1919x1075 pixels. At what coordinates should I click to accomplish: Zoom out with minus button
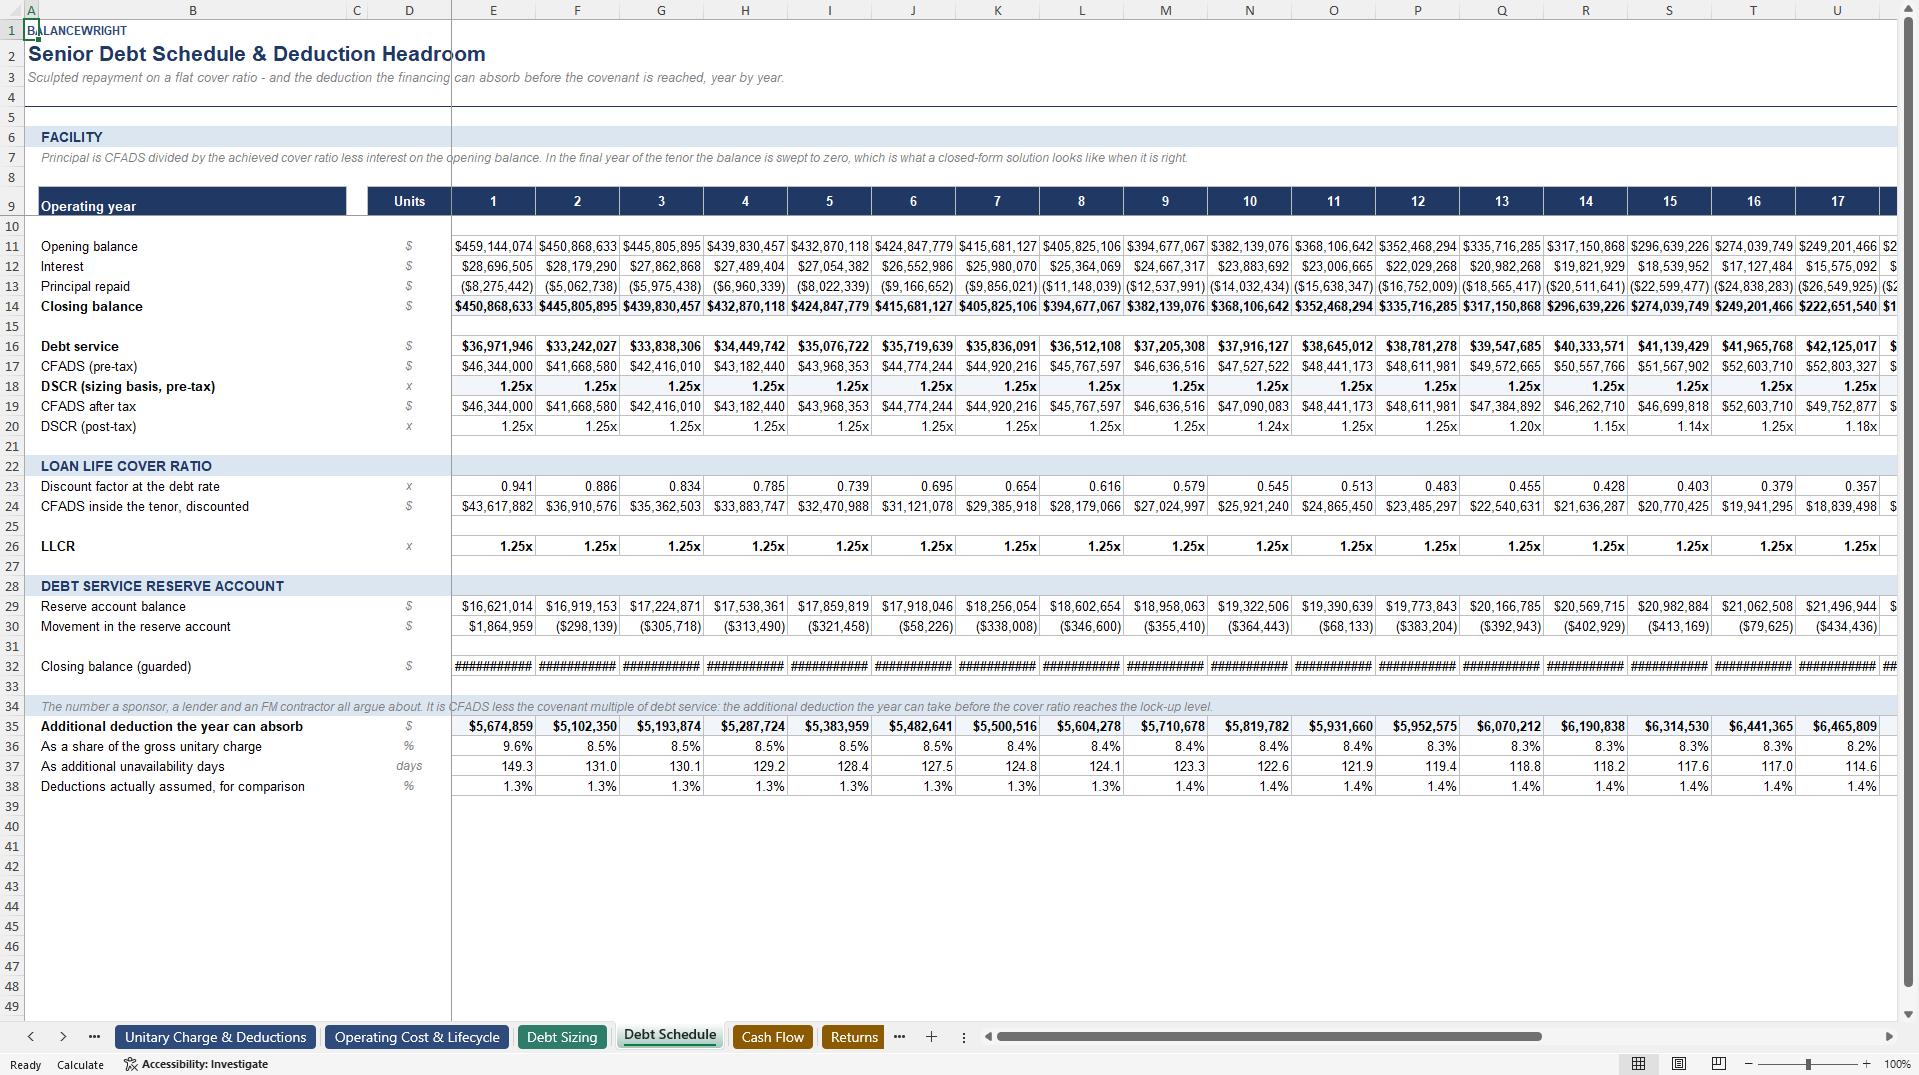tap(1748, 1064)
